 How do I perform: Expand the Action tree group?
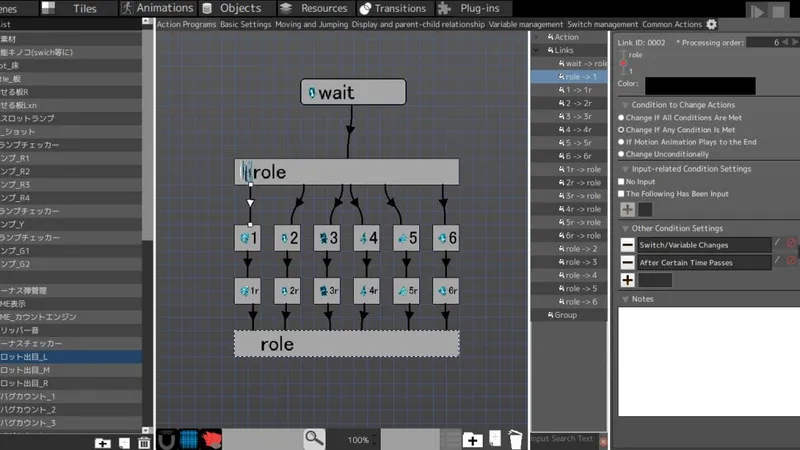(x=537, y=37)
